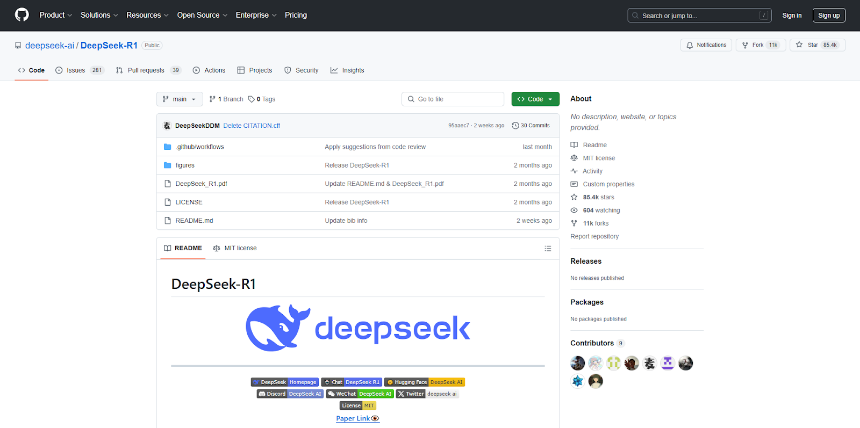Open the deepseek-ai owner link
The height and width of the screenshot is (428, 860).
click(50, 46)
